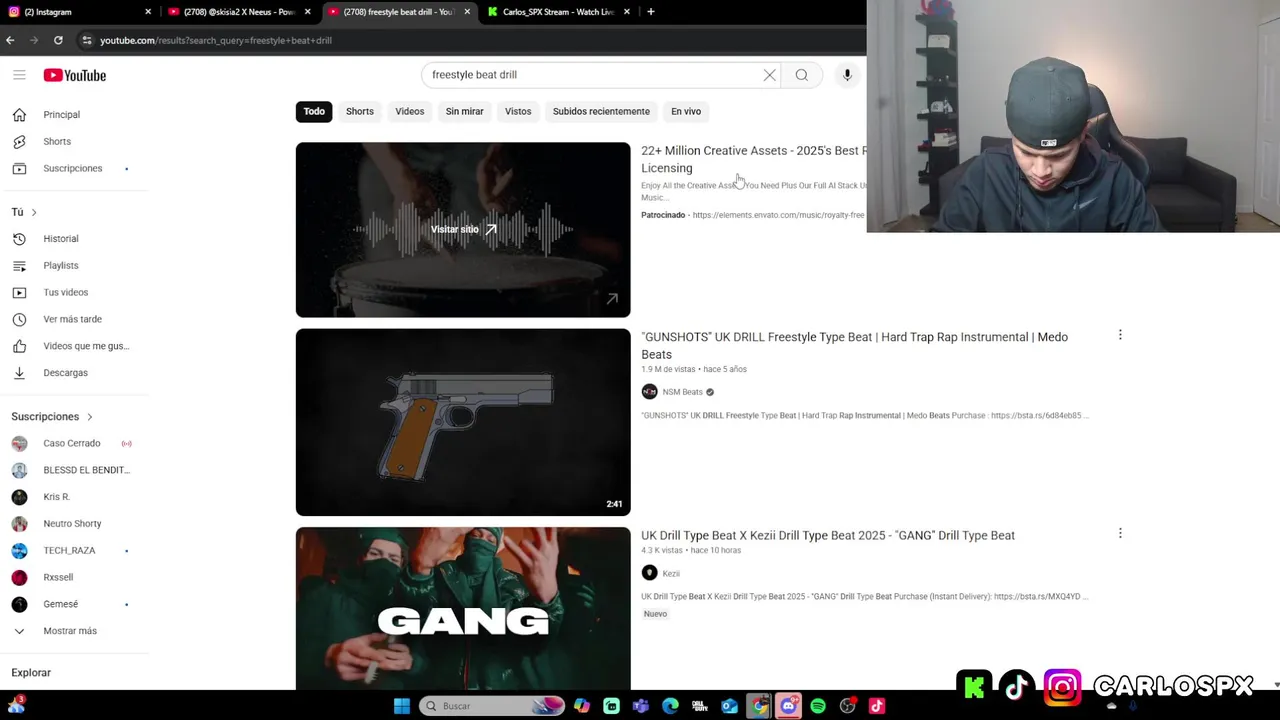Click the magnifier search button
Screen dimensions: 1280x720
(x=801, y=75)
